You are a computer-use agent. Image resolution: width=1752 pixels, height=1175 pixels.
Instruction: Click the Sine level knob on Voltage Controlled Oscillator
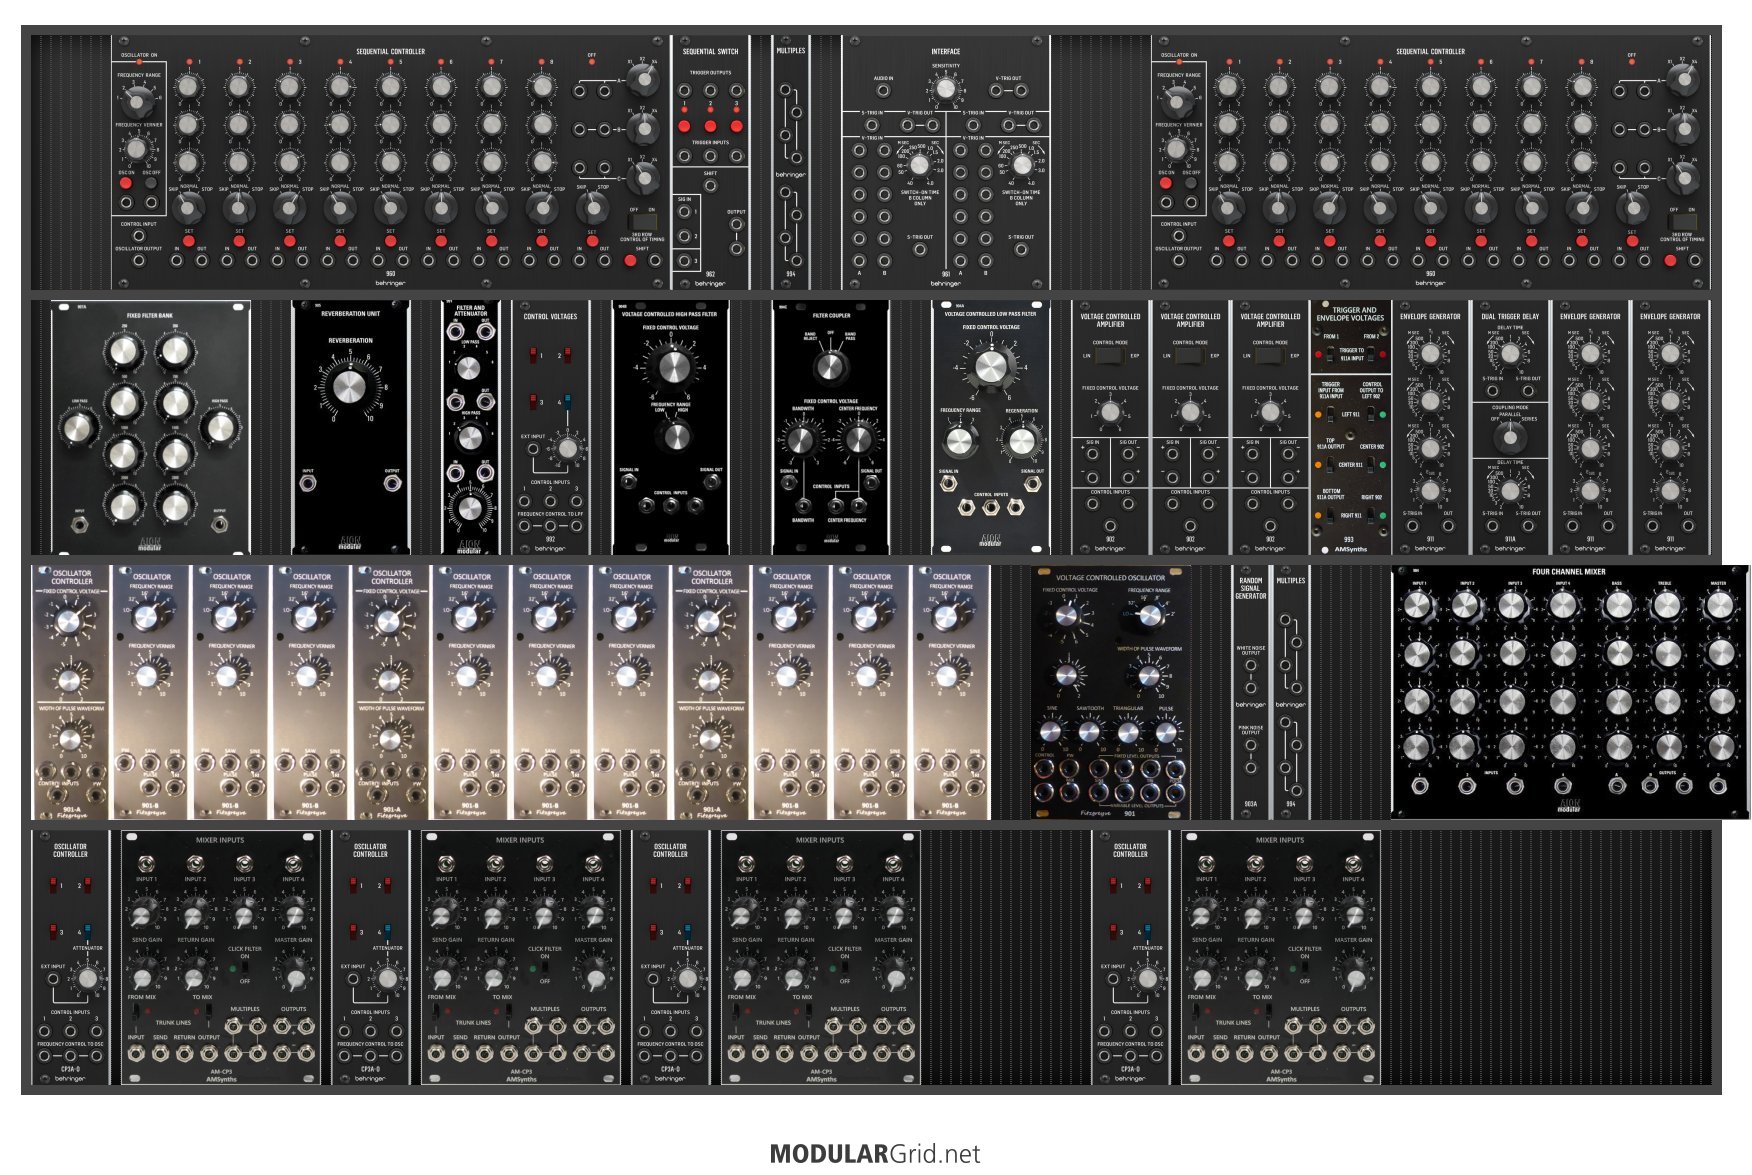point(1051,732)
